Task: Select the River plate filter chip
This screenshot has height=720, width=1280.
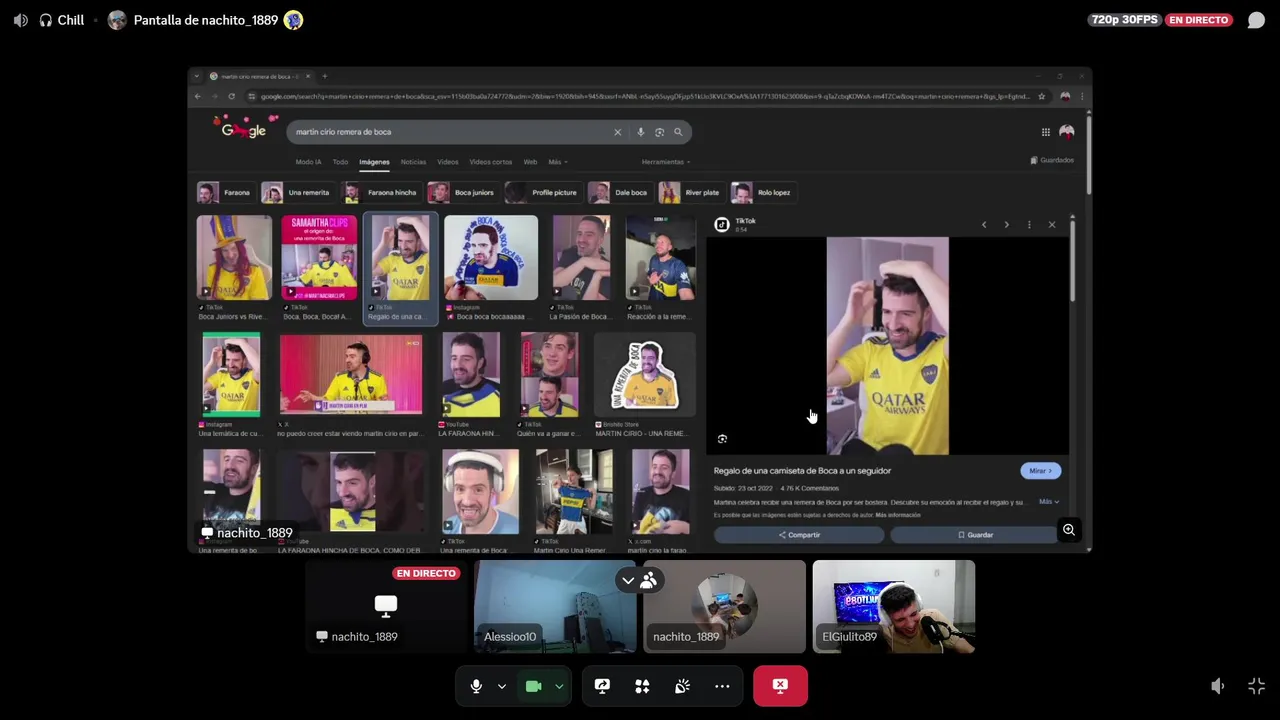Action: [691, 192]
